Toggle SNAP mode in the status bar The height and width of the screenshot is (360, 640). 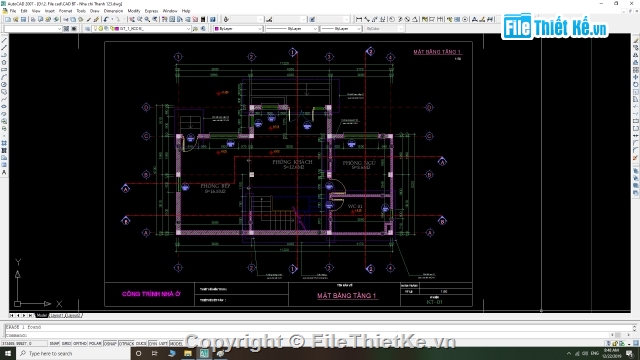(54, 344)
